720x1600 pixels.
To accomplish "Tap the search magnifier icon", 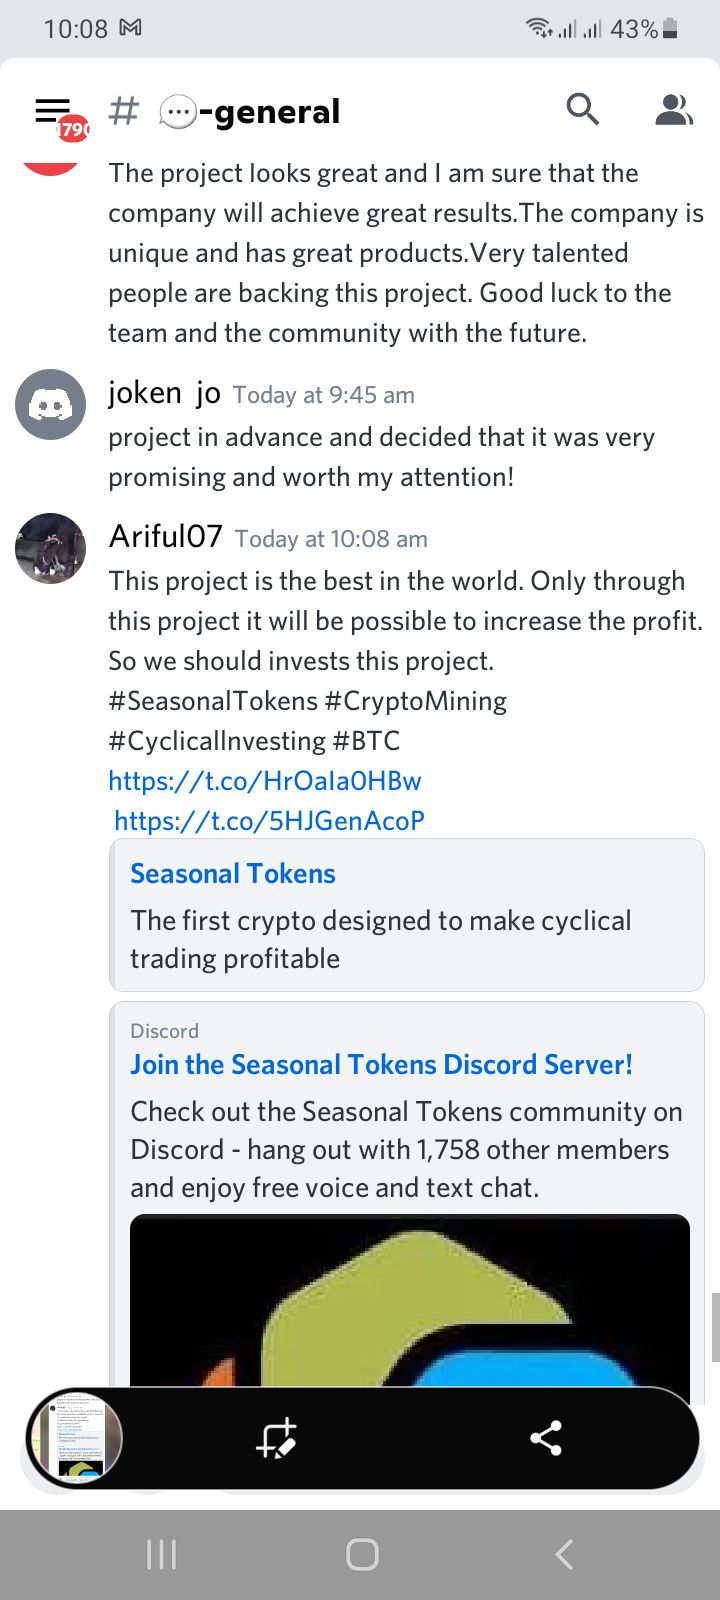I will pos(582,108).
